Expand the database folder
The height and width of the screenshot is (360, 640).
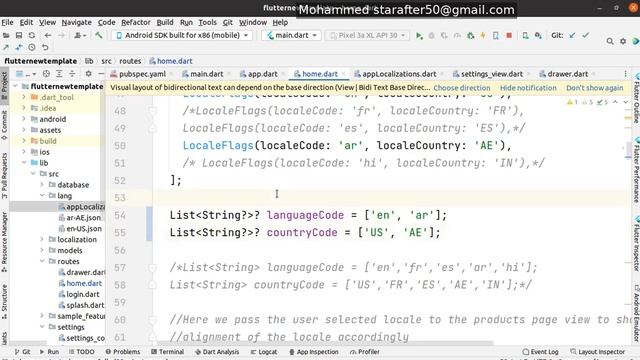(42, 185)
